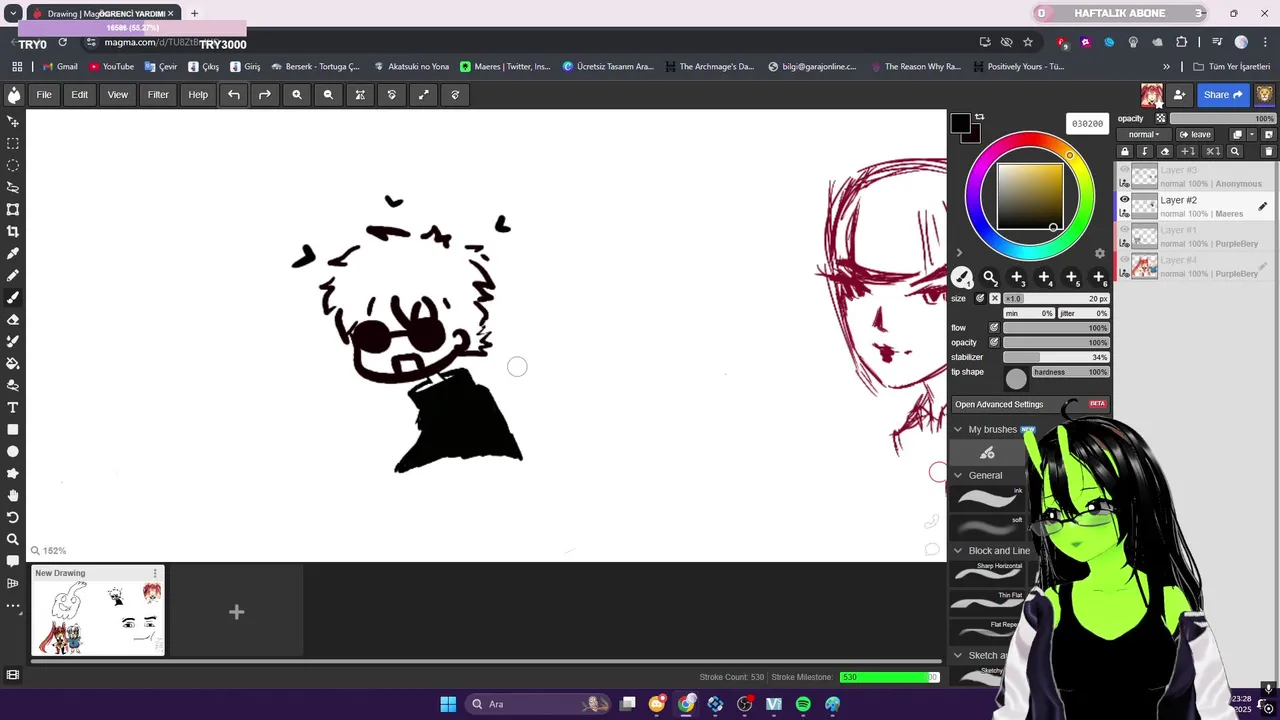Open the File menu
The image size is (1280, 720).
pyautogui.click(x=44, y=95)
